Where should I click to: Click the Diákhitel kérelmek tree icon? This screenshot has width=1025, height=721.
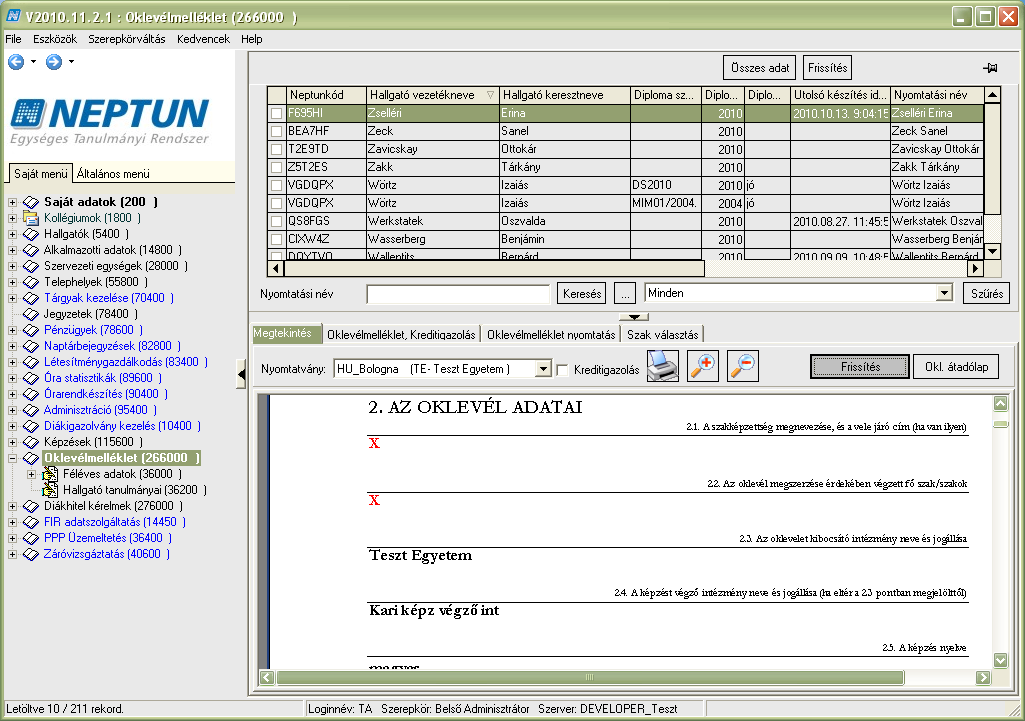(31, 506)
